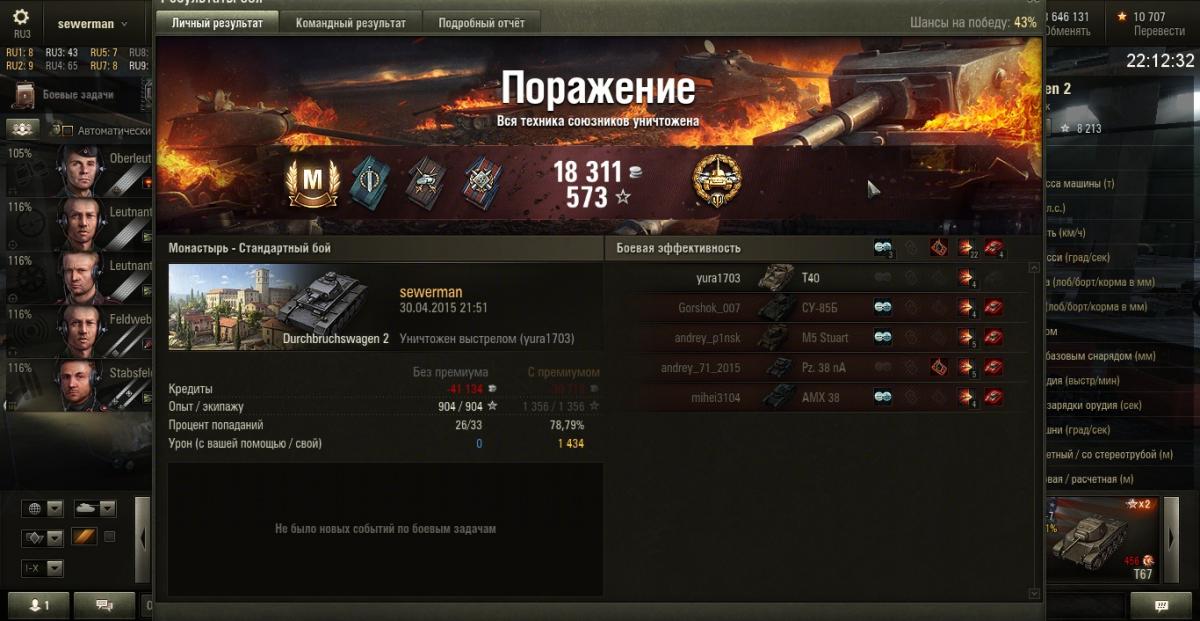Open the I-X tier filter dropdown

[43, 568]
